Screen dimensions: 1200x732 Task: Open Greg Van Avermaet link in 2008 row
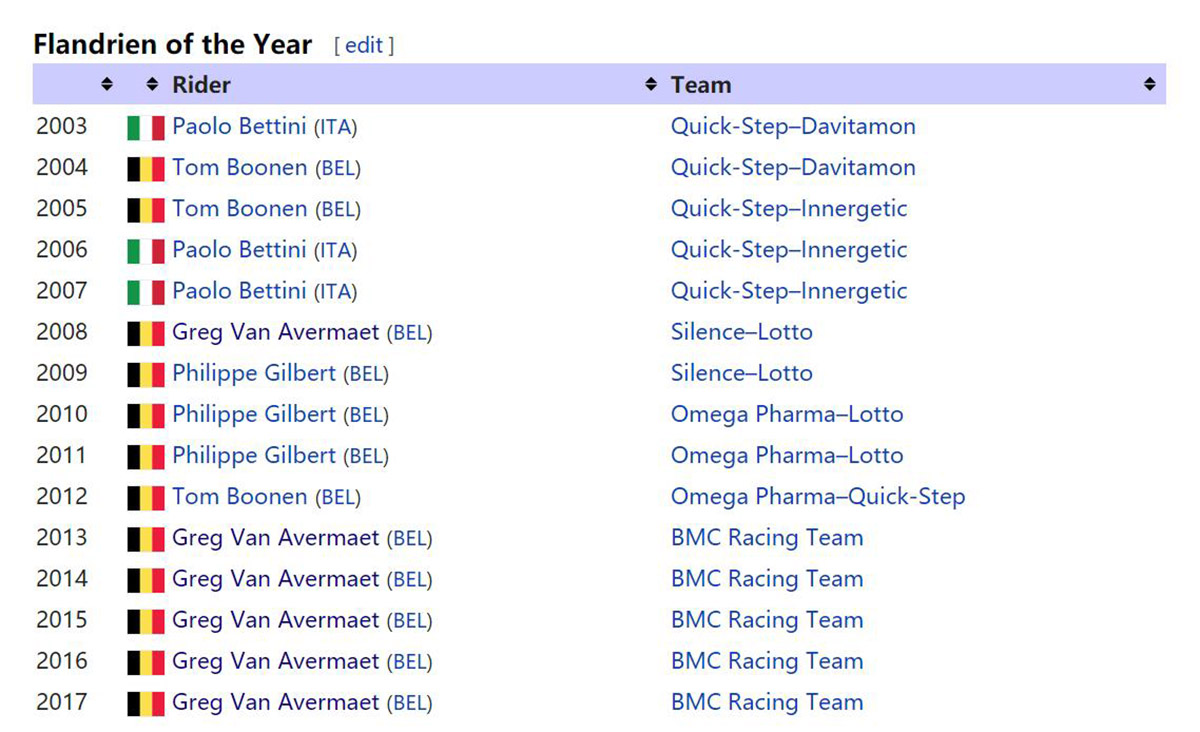click(275, 332)
